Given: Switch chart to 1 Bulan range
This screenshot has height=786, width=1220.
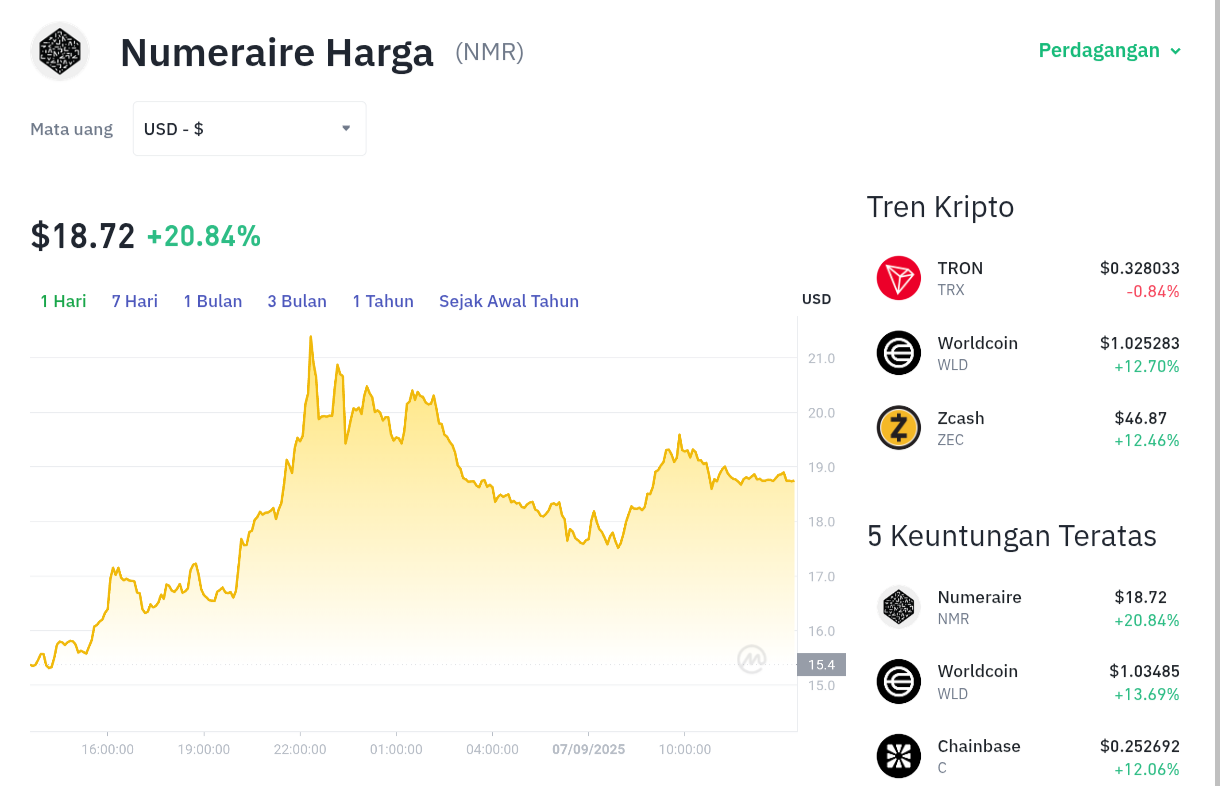Looking at the screenshot, I should point(213,301).
